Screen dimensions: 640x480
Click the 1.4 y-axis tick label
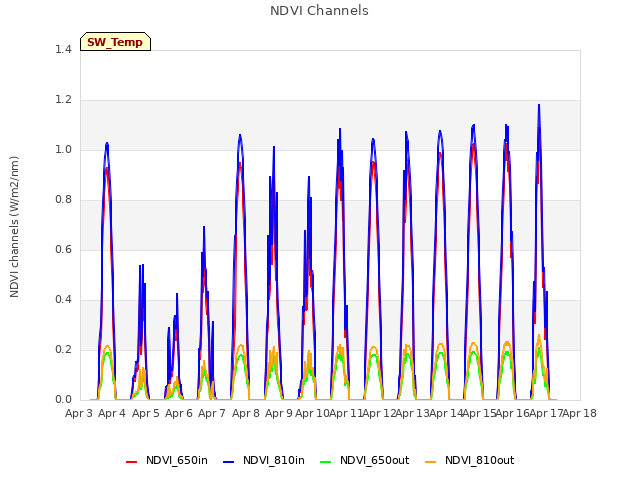[63, 49]
